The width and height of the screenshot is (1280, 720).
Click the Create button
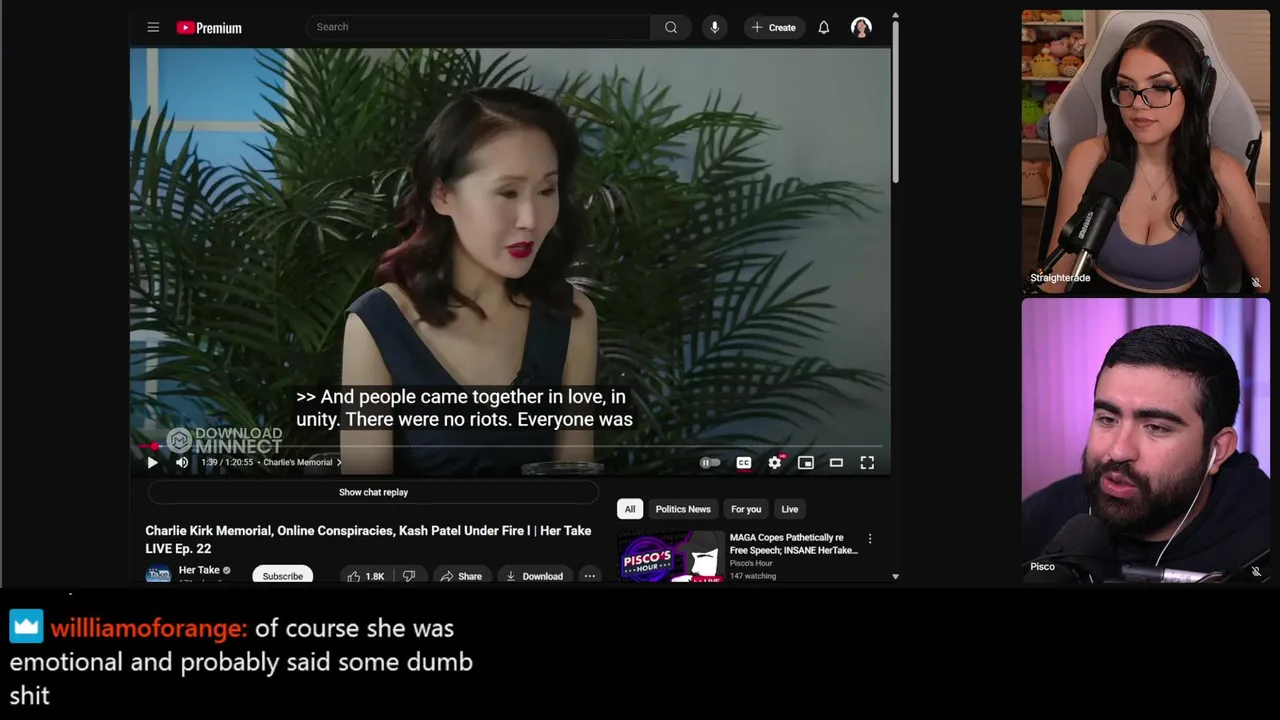[x=774, y=27]
